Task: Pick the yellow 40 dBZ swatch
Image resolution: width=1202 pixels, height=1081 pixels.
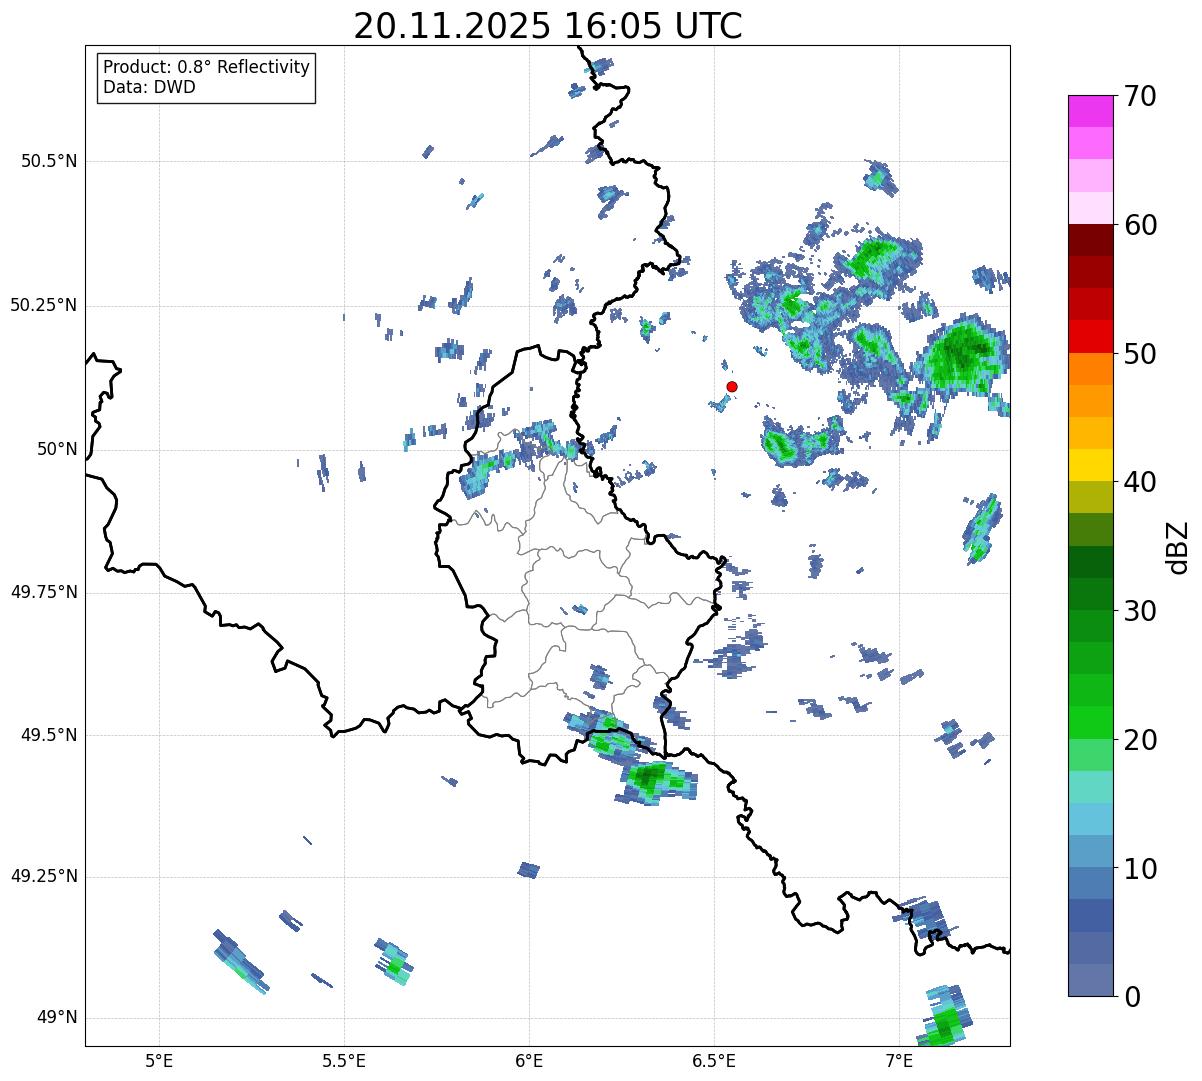Action: 1090,465
